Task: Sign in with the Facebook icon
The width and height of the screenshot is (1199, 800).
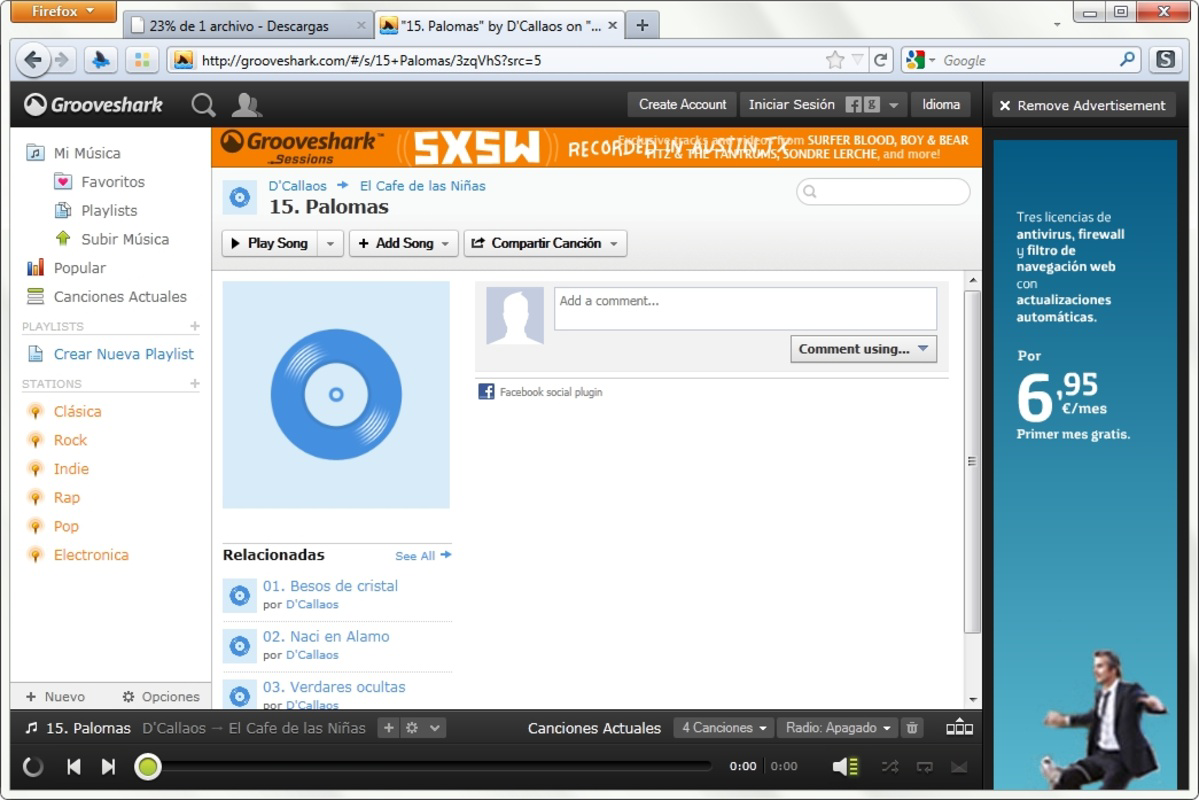Action: point(853,105)
